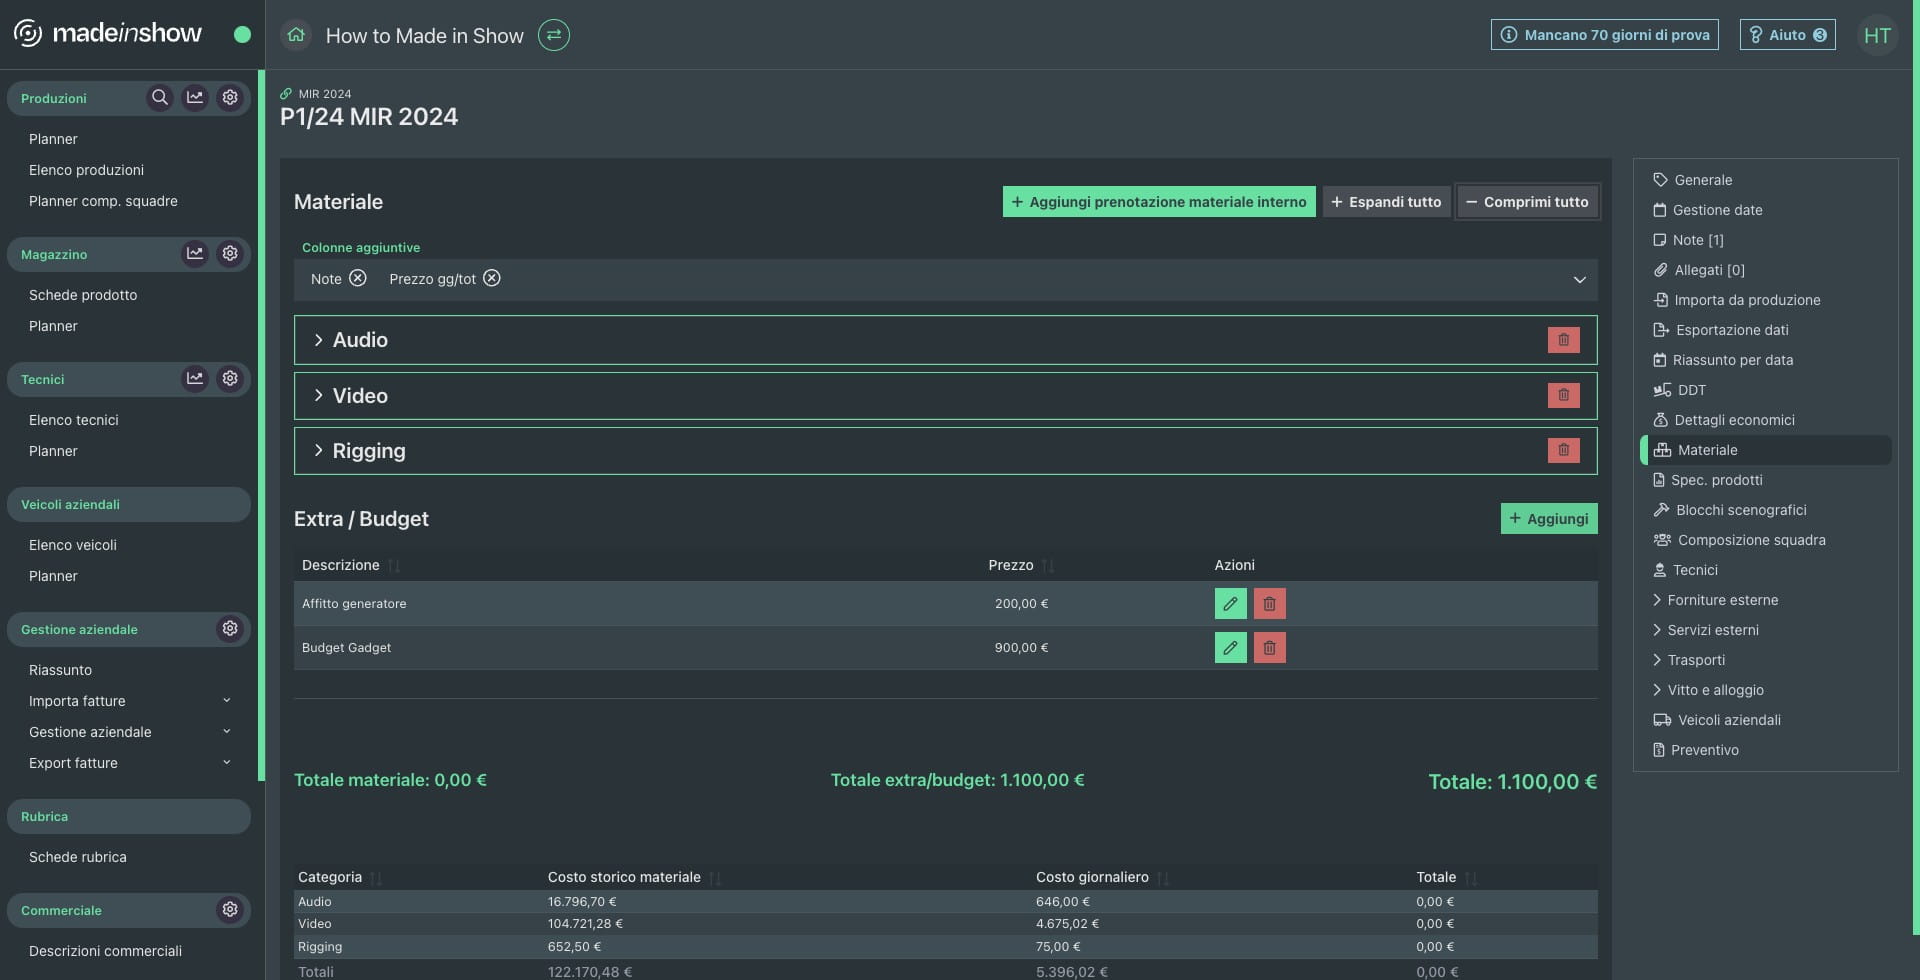The height and width of the screenshot is (980, 1920).
Task: Click the swap arrows icon beside title
Action: click(x=554, y=35)
